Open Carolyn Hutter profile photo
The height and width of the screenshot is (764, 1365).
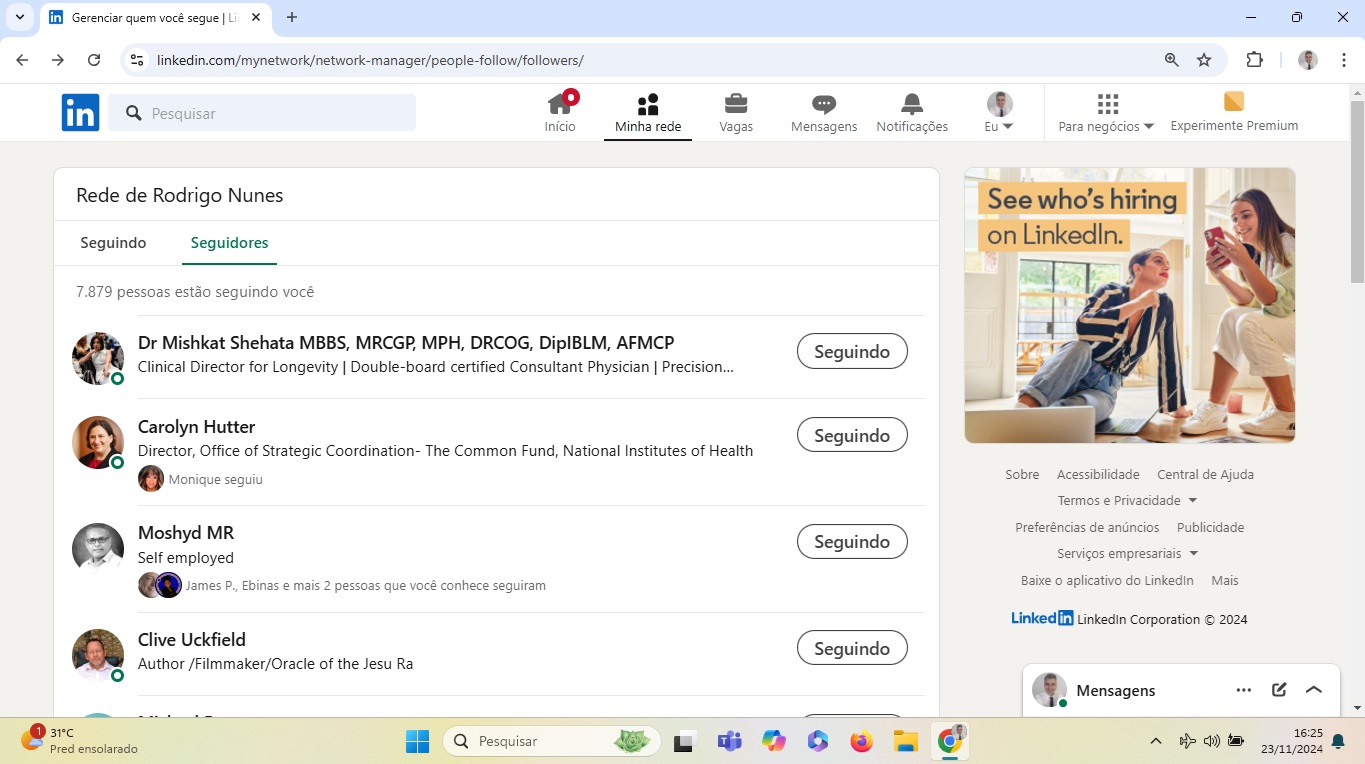pyautogui.click(x=98, y=442)
